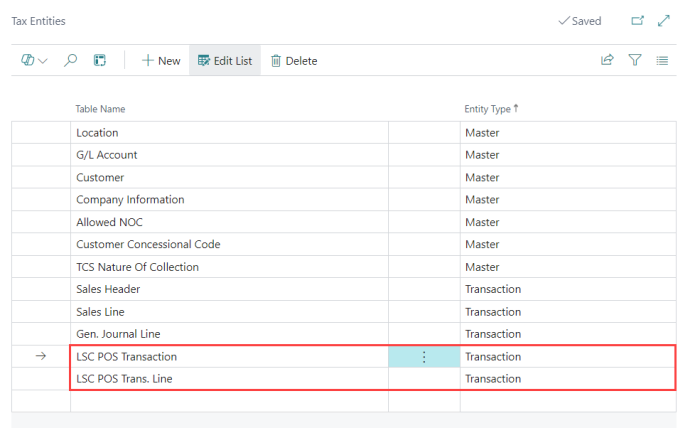The width and height of the screenshot is (700, 428).
Task: Click the Saved status indicator
Action: click(580, 21)
